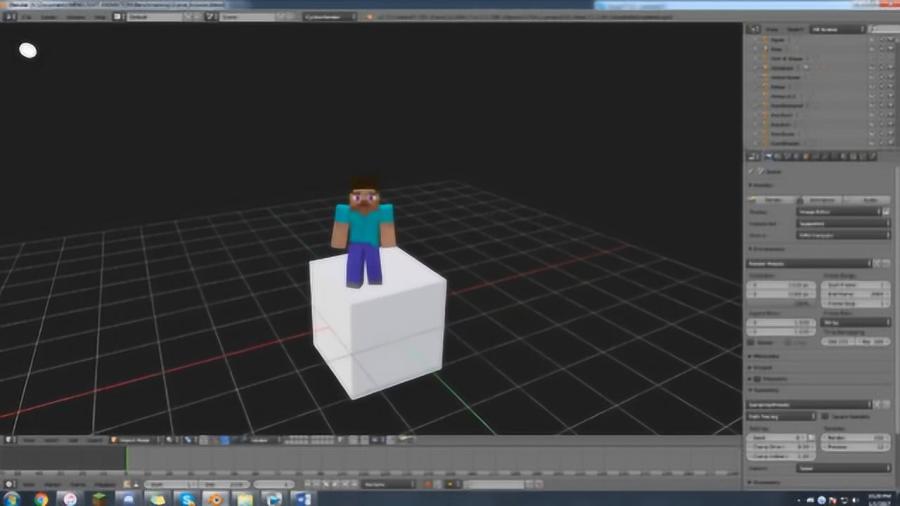This screenshot has height=506, width=900.
Task: Open the Texture properties tab
Action: coord(853,156)
